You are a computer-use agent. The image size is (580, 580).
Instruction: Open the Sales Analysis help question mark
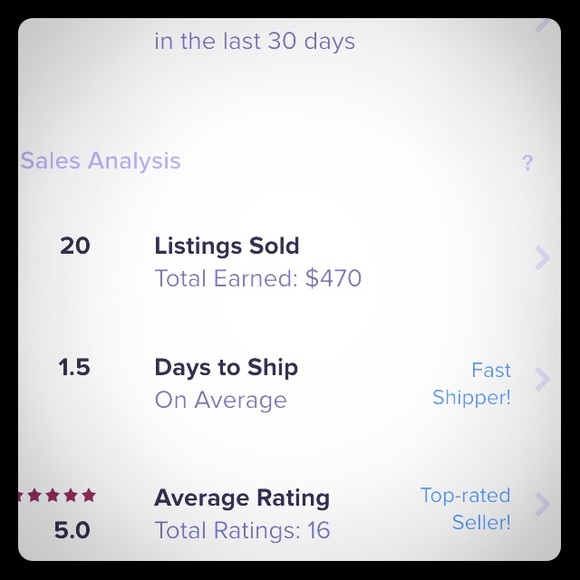point(528,163)
